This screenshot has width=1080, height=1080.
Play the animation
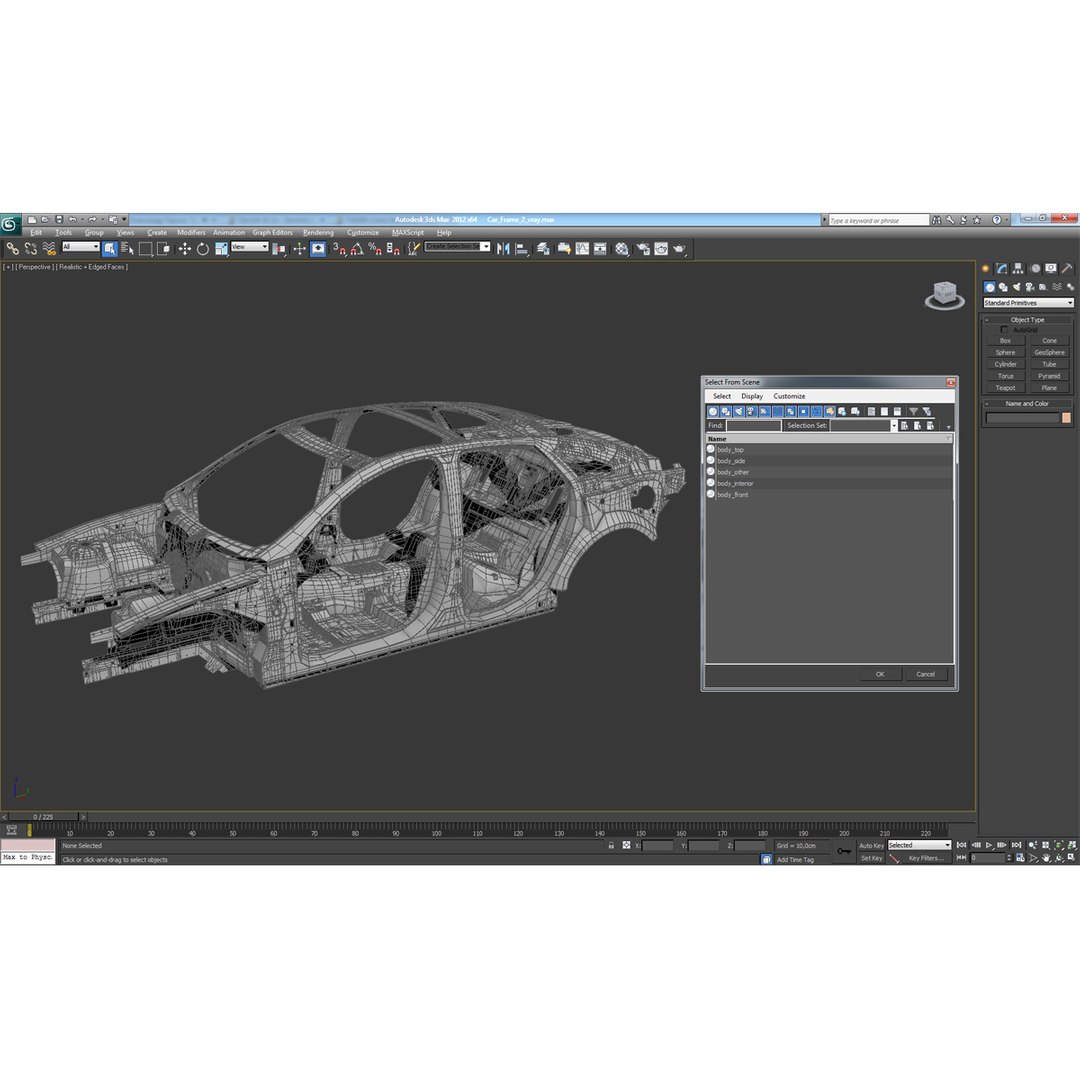[x=988, y=845]
